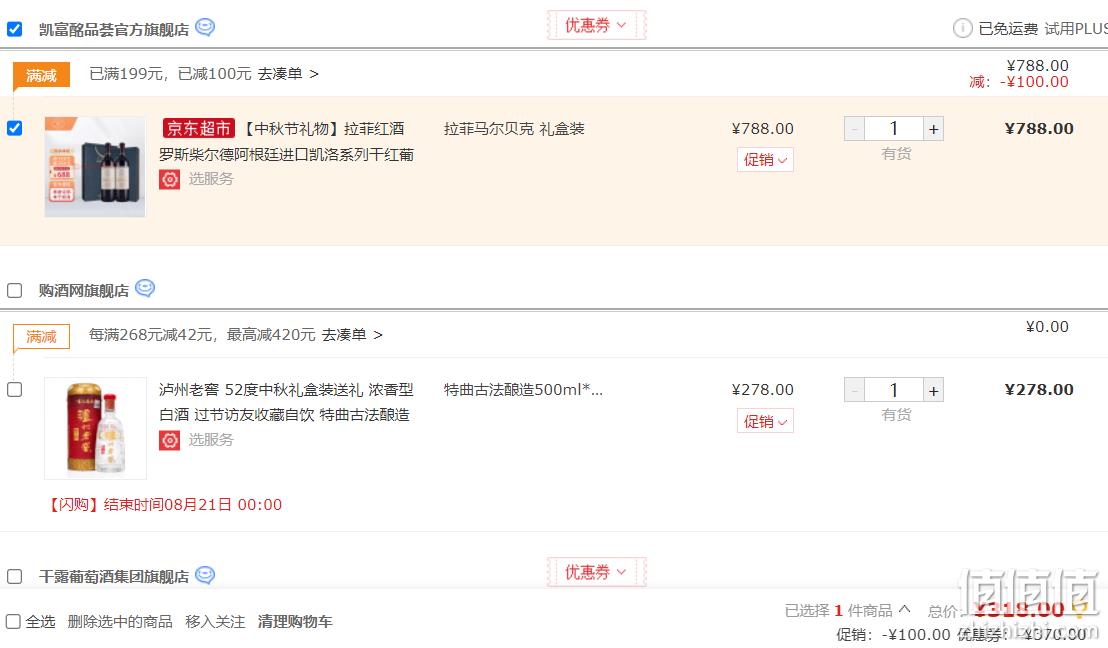Open 优惠券 dropdown for 干露葡萄酒集团 store

pyautogui.click(x=596, y=572)
